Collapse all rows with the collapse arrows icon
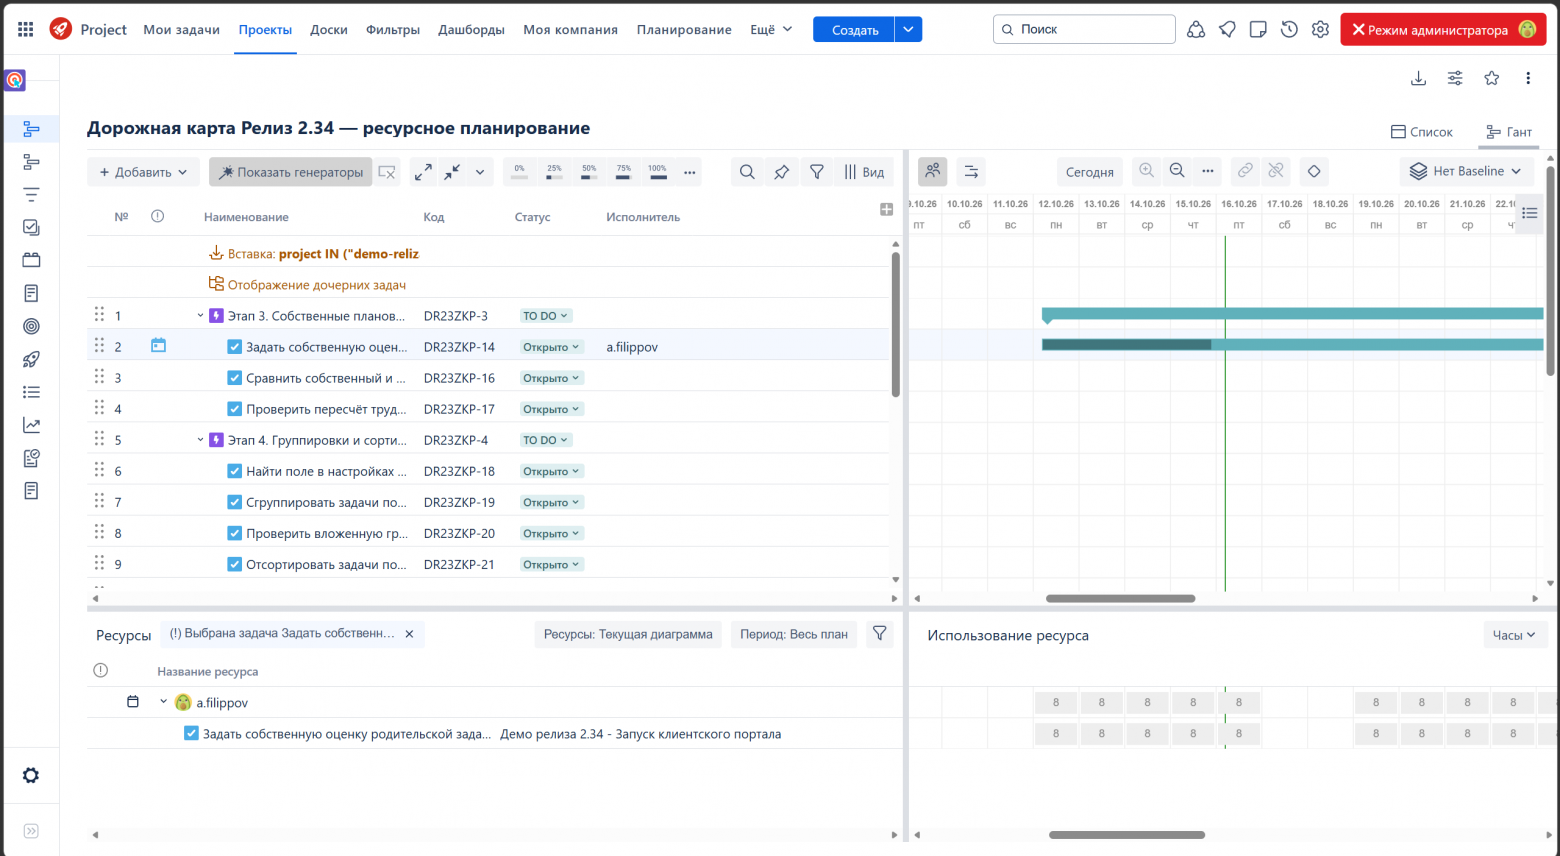This screenshot has height=856, width=1560. [x=452, y=172]
